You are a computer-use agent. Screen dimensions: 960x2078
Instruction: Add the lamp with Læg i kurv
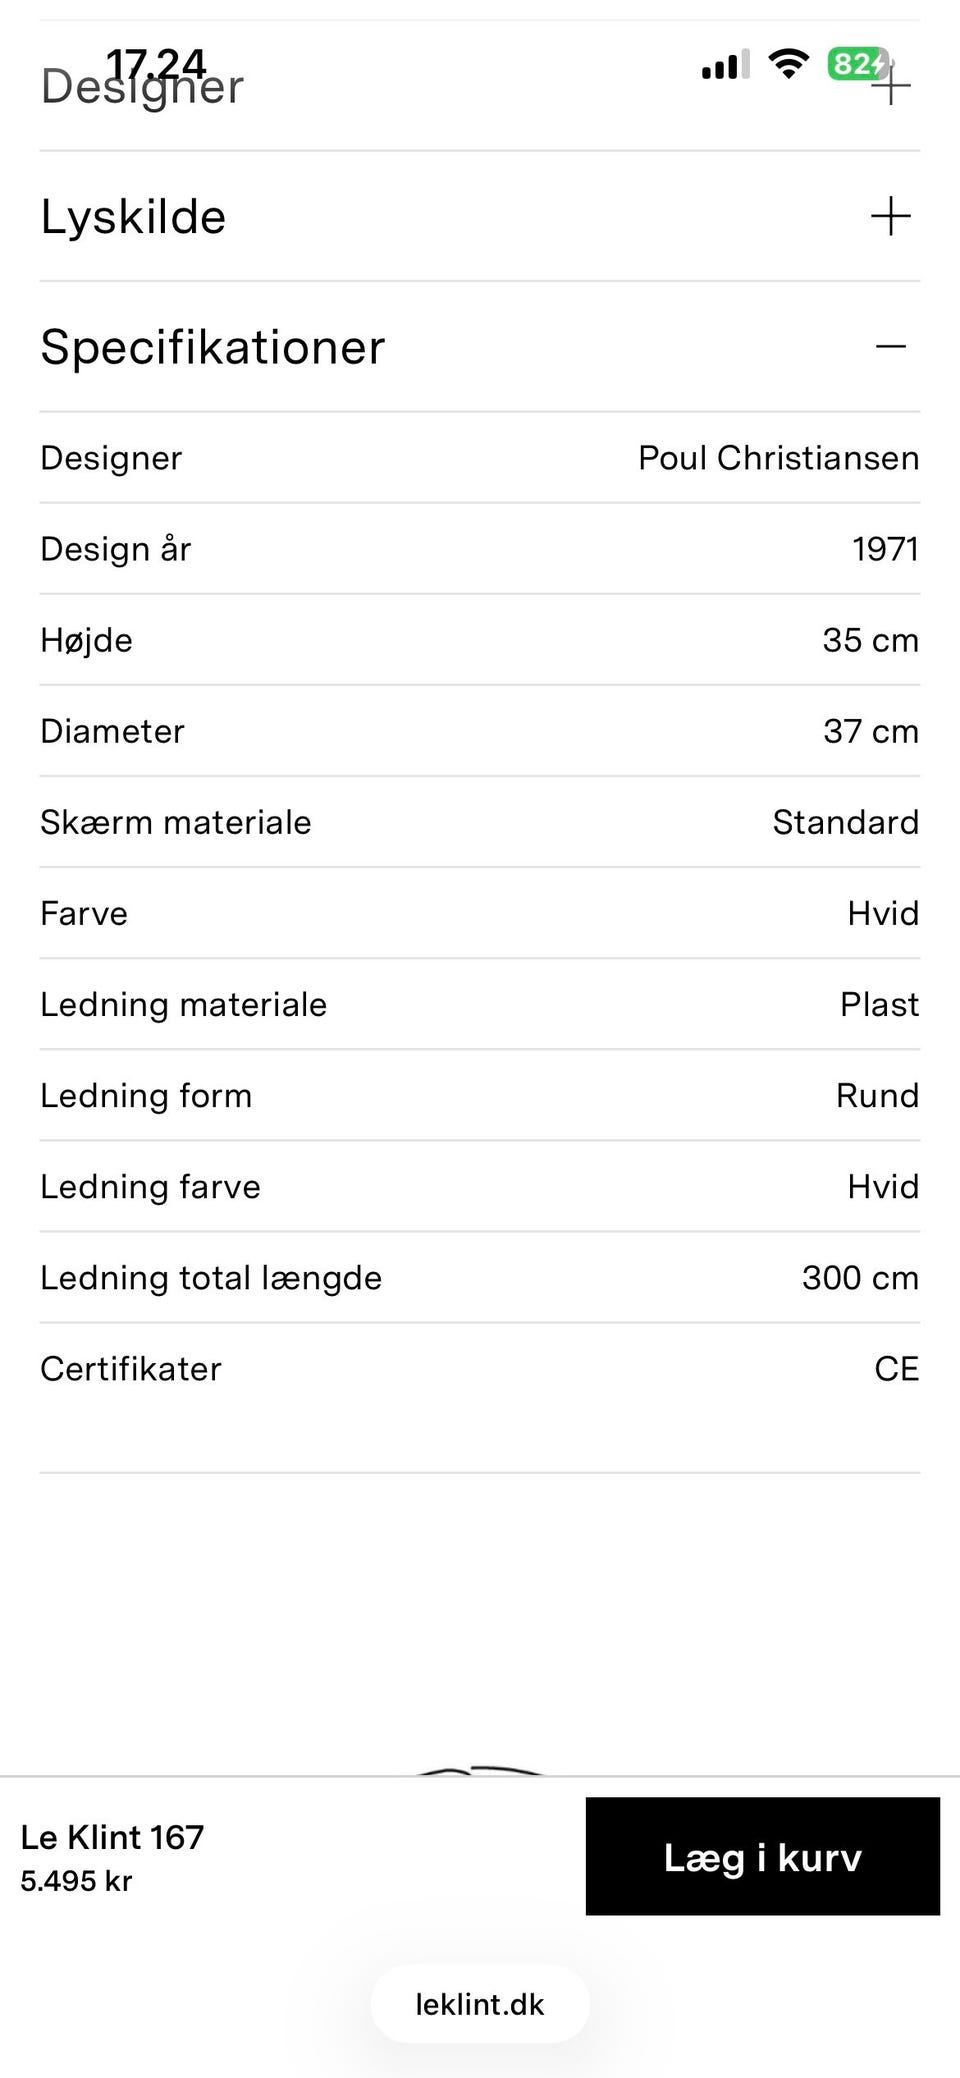(x=762, y=1856)
